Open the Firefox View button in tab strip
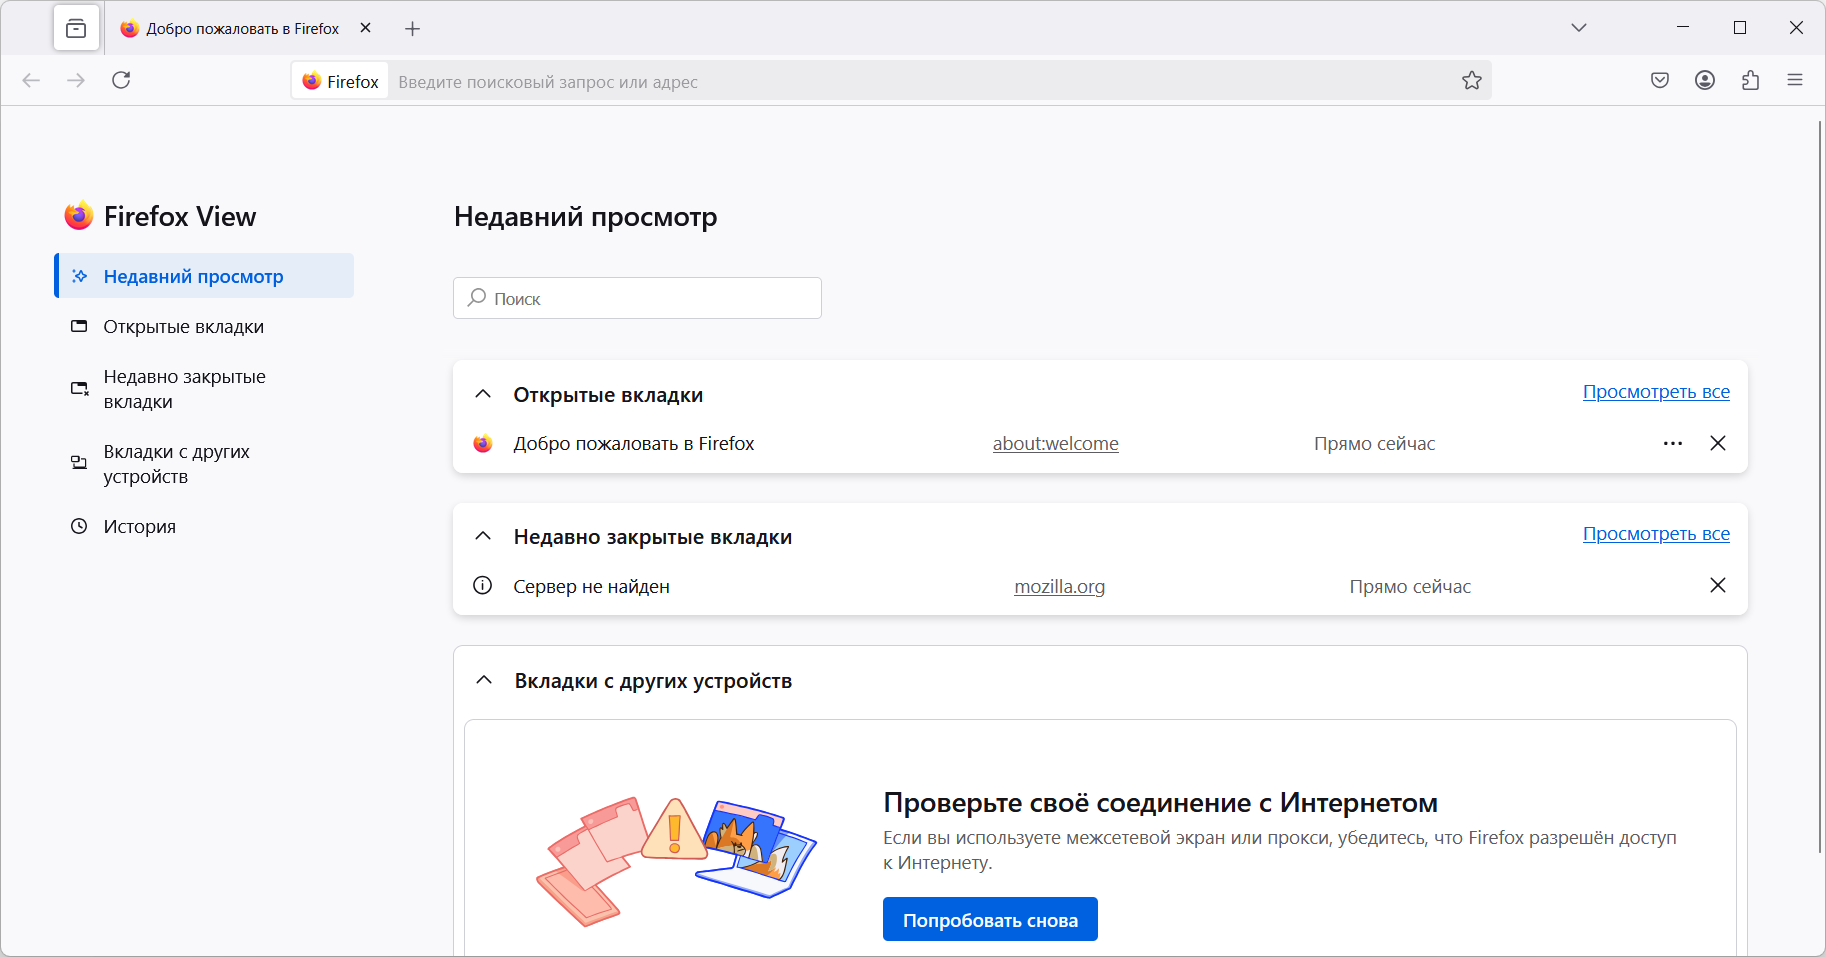Screen dimensions: 1826x957 tap(76, 28)
